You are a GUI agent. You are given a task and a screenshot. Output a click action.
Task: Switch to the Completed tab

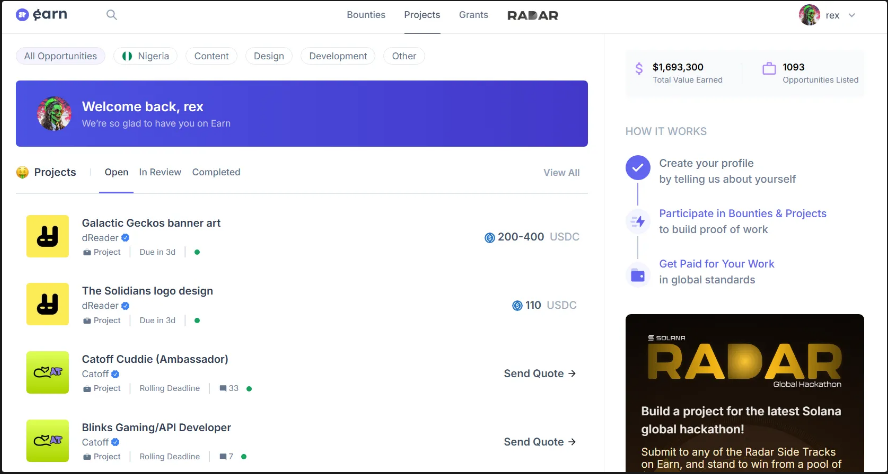tap(216, 172)
